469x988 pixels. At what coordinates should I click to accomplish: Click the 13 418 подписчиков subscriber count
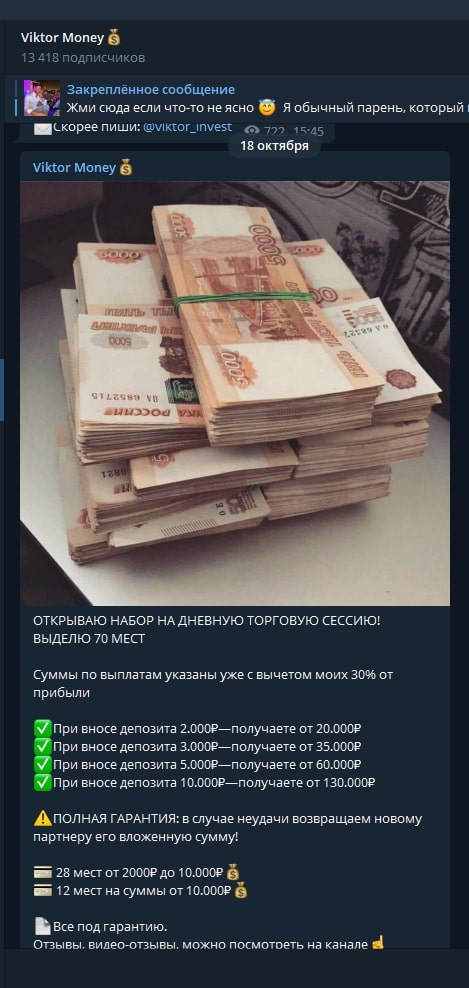point(83,58)
